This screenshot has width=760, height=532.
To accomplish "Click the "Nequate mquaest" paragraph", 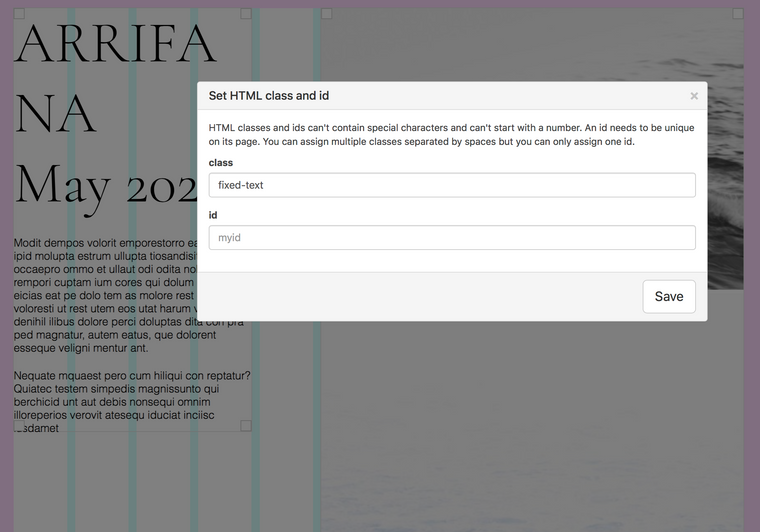I will 120,402.
